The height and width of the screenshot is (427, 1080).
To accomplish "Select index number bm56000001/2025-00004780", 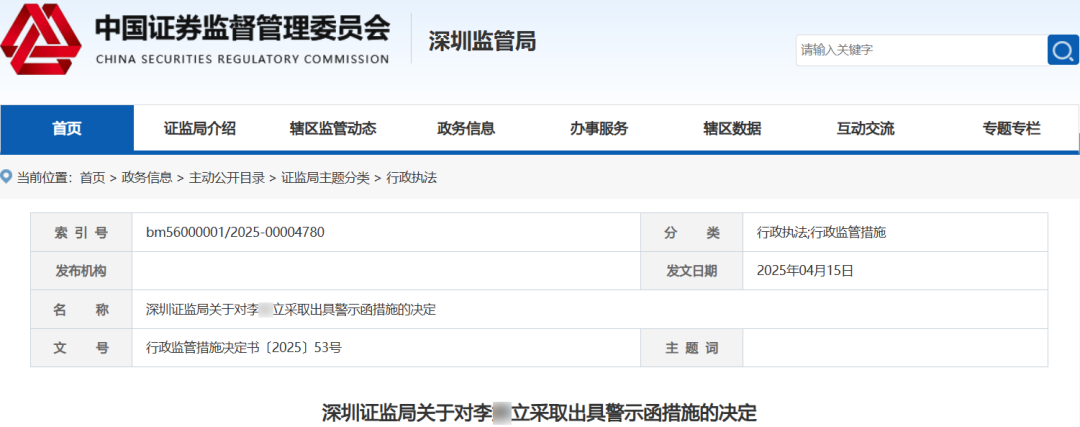I will click(x=236, y=233).
